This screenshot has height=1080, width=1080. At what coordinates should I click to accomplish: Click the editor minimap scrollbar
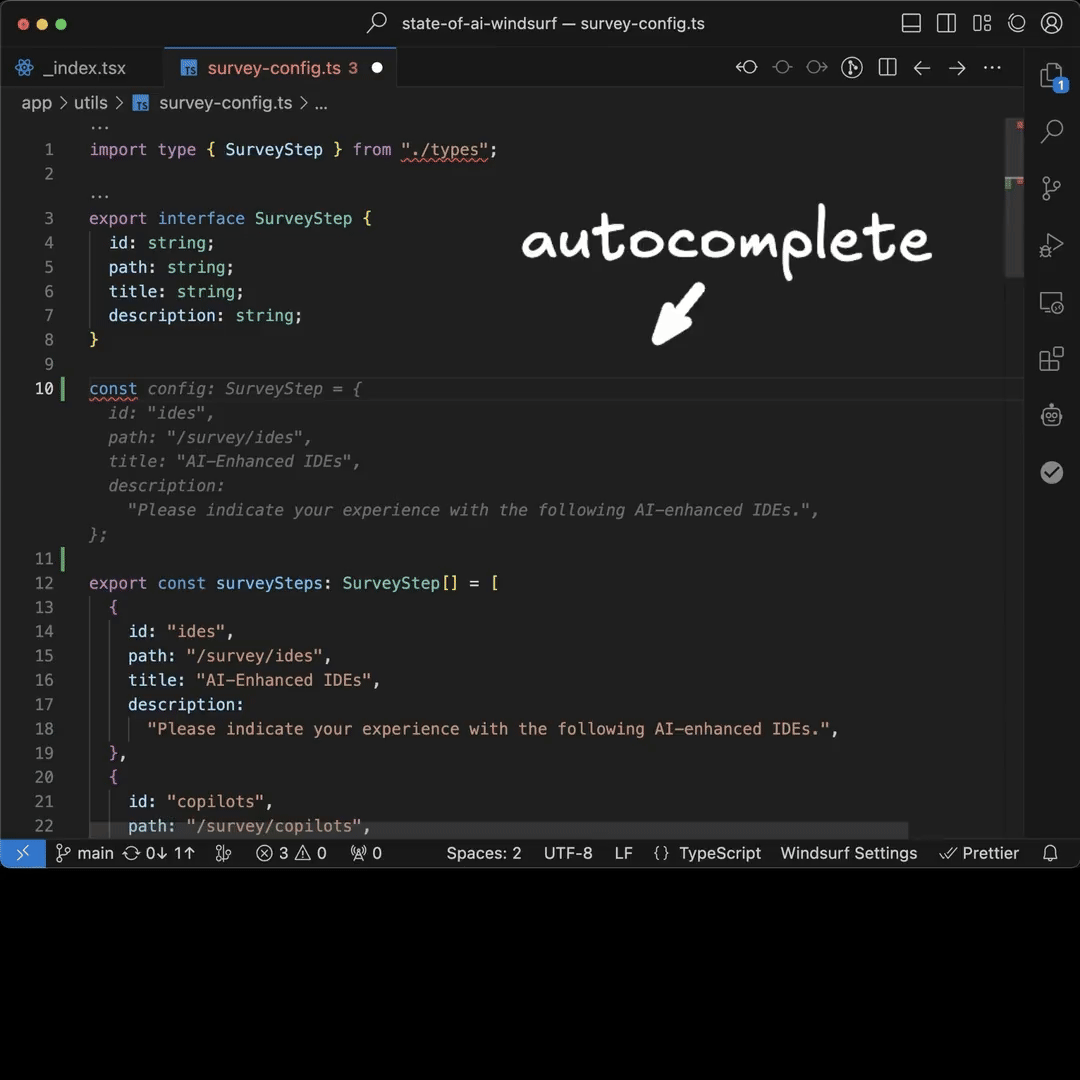pos(1013,200)
